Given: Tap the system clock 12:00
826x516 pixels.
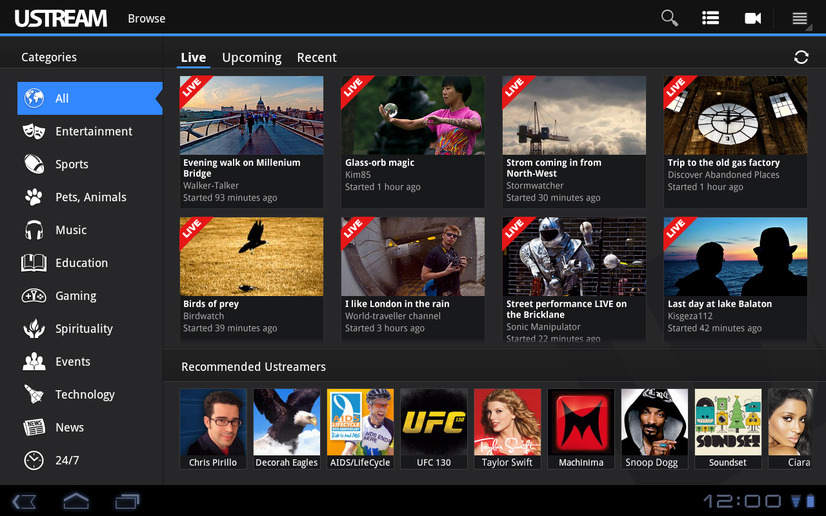Looking at the screenshot, I should point(742,501).
